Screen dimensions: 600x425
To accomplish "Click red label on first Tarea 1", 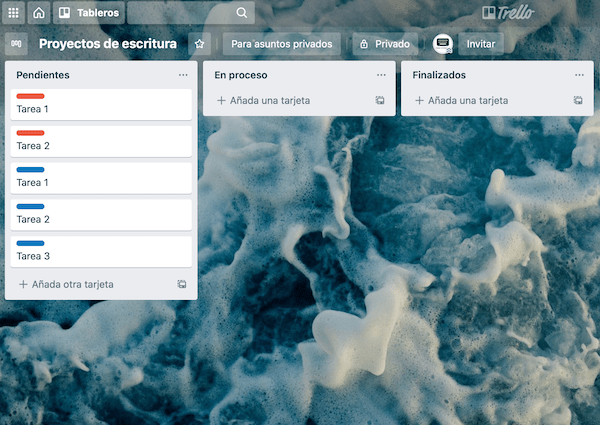I will coord(30,96).
